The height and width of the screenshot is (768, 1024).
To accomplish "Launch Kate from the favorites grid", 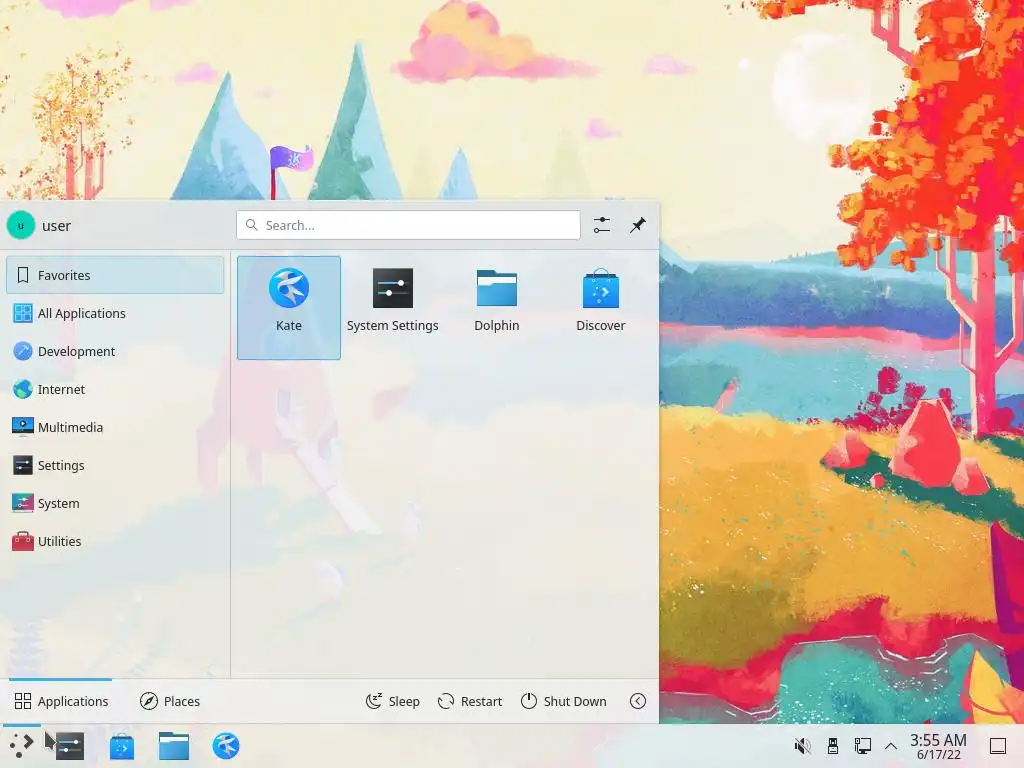I will [x=289, y=308].
